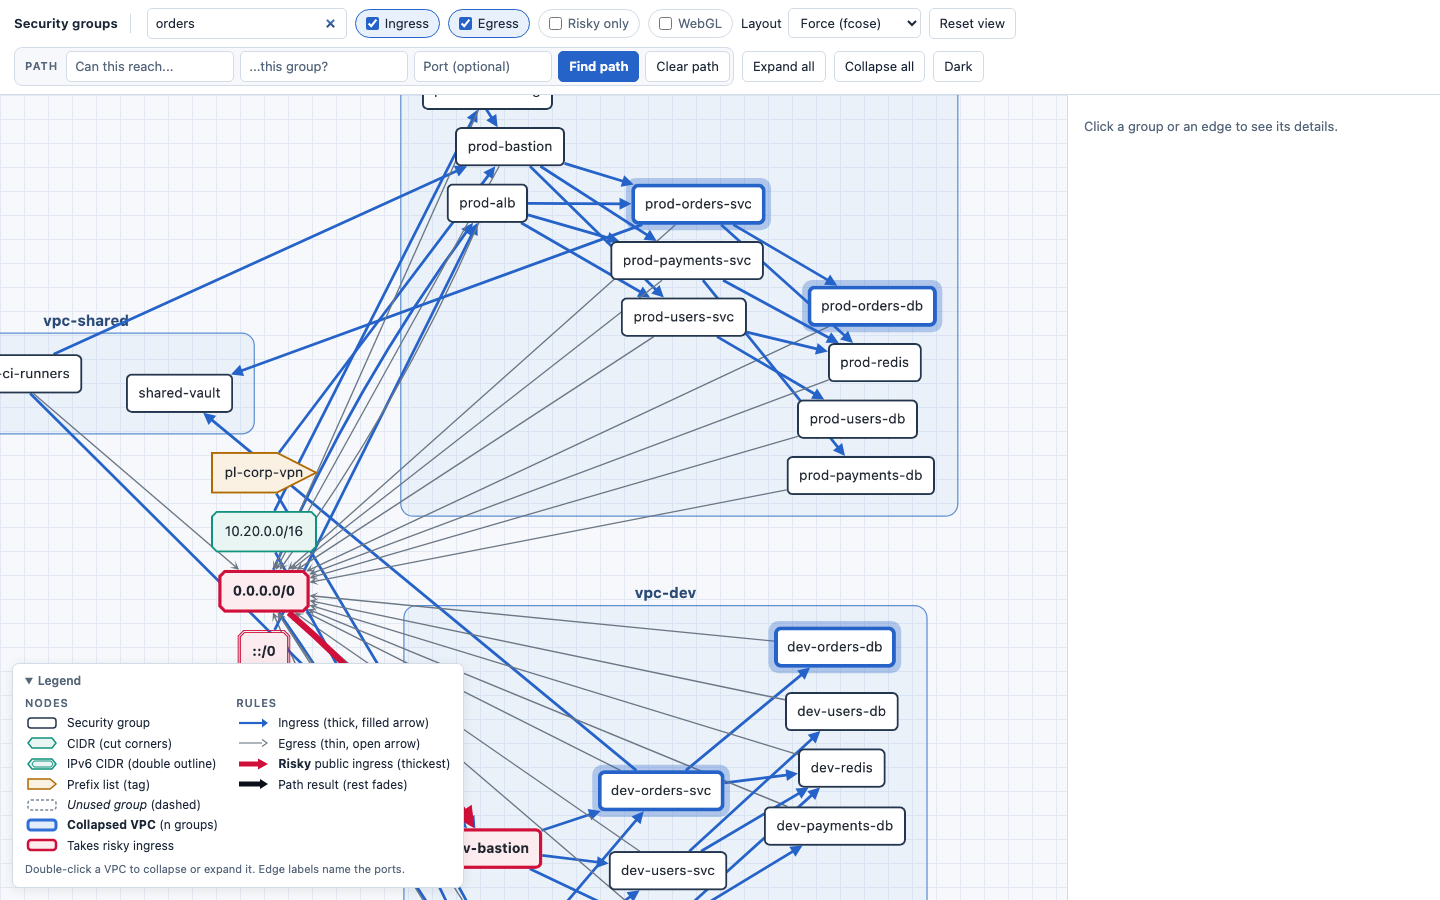Select the dev-users-svc node
The image size is (1440, 900).
point(668,871)
